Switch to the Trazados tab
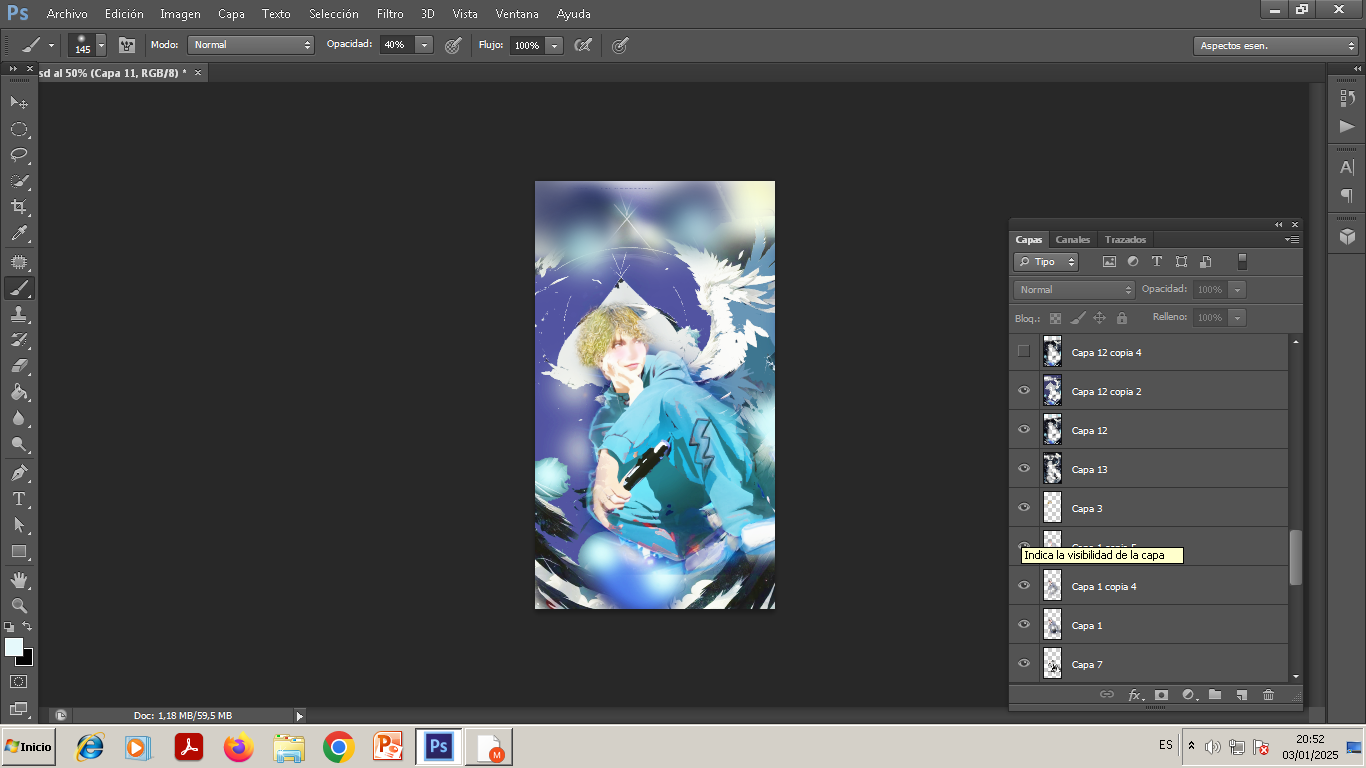The image size is (1366, 768). click(x=1125, y=240)
